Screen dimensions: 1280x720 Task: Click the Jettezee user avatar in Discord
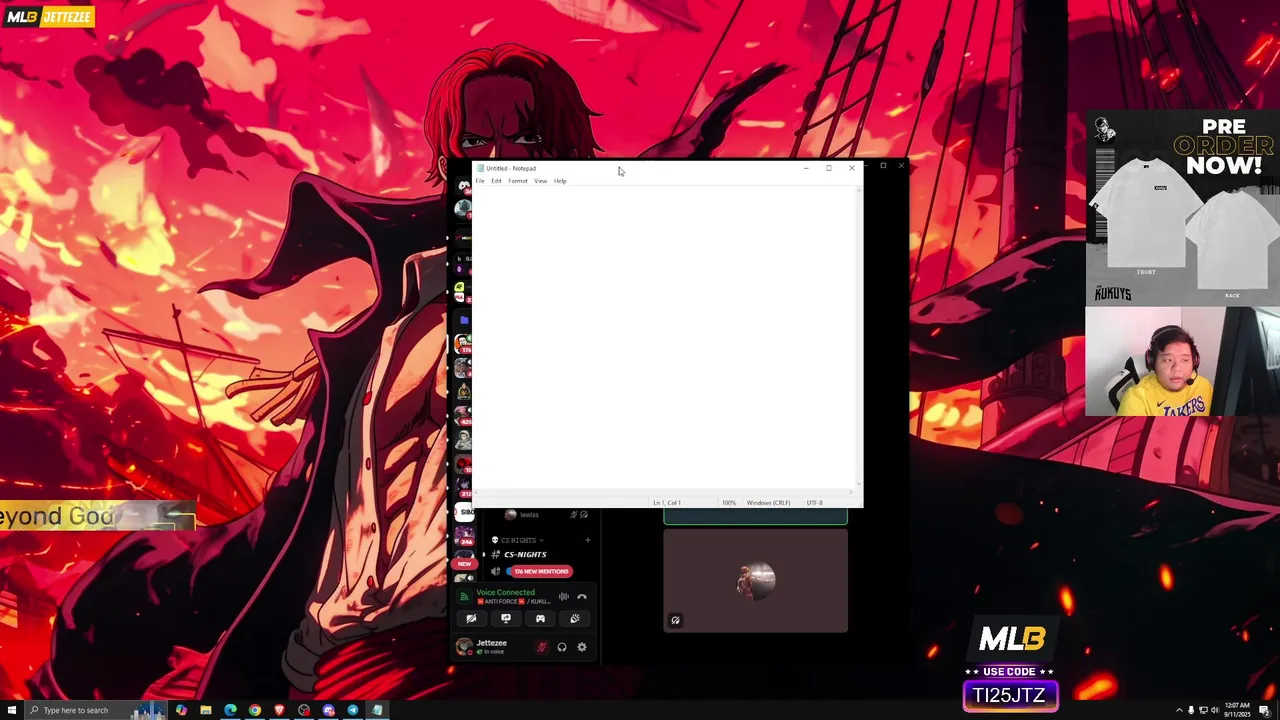click(464, 647)
